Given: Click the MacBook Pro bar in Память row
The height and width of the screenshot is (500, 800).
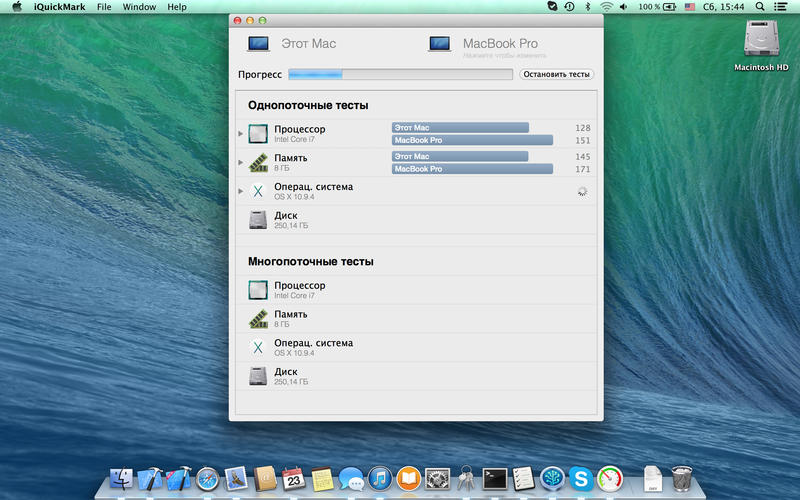Looking at the screenshot, I should click(472, 169).
